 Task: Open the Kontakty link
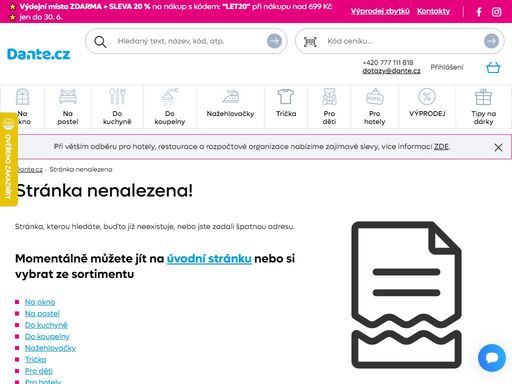coord(433,11)
